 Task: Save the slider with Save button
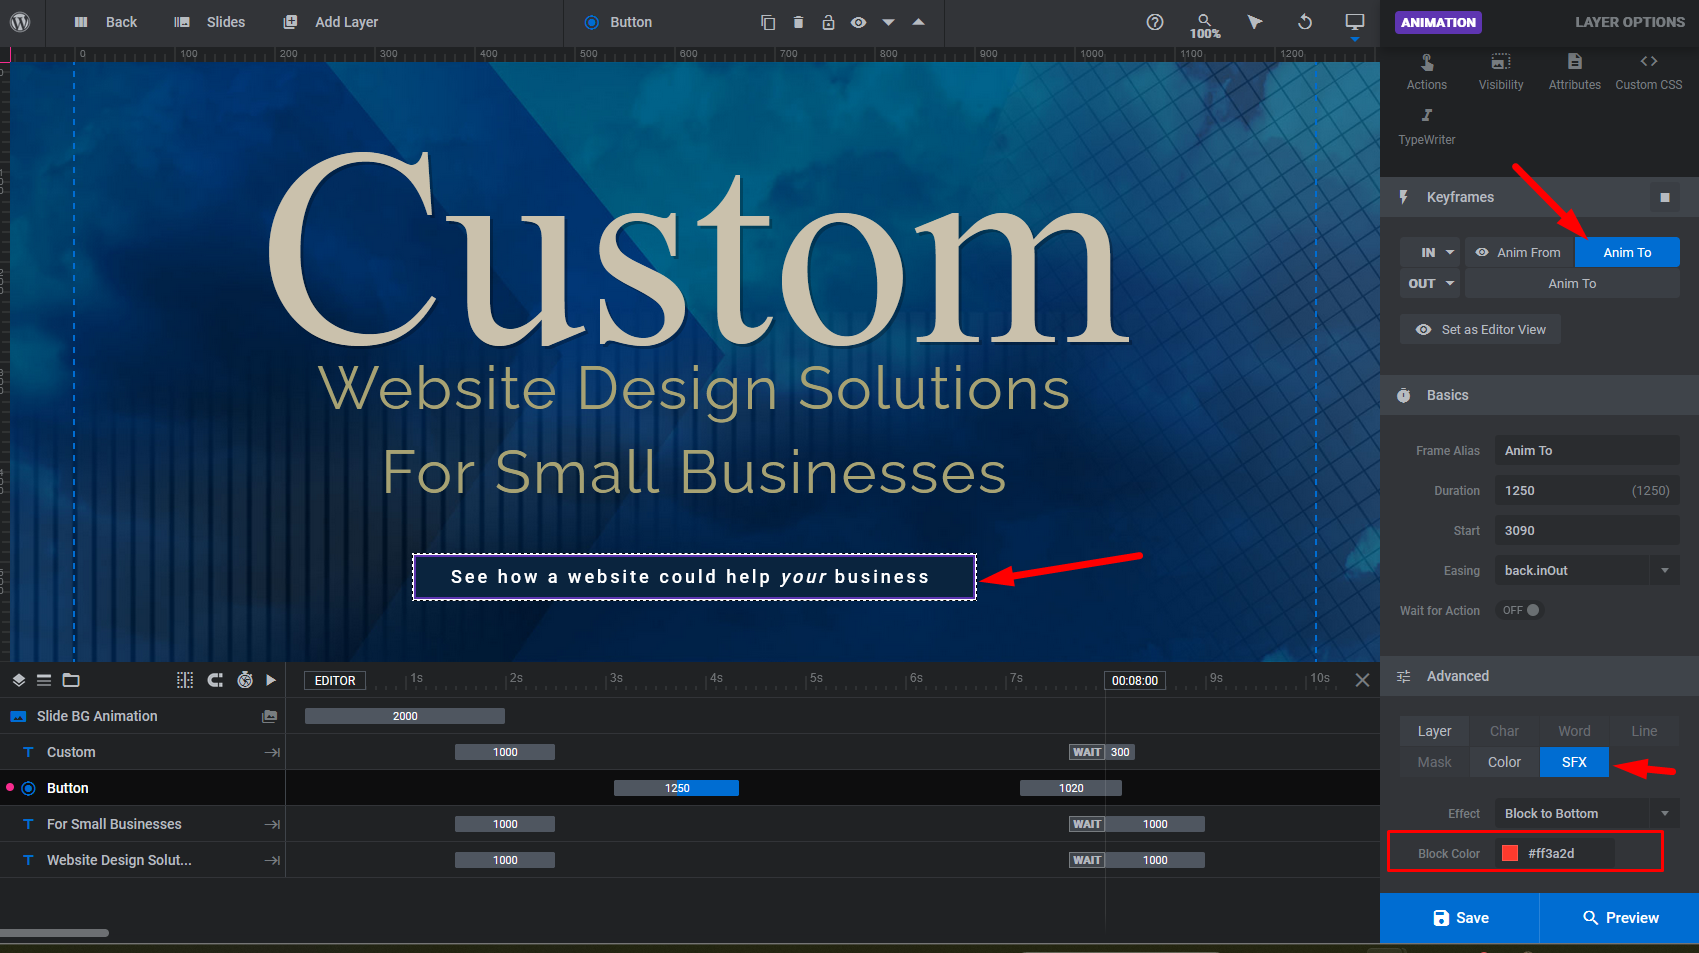tap(1460, 918)
